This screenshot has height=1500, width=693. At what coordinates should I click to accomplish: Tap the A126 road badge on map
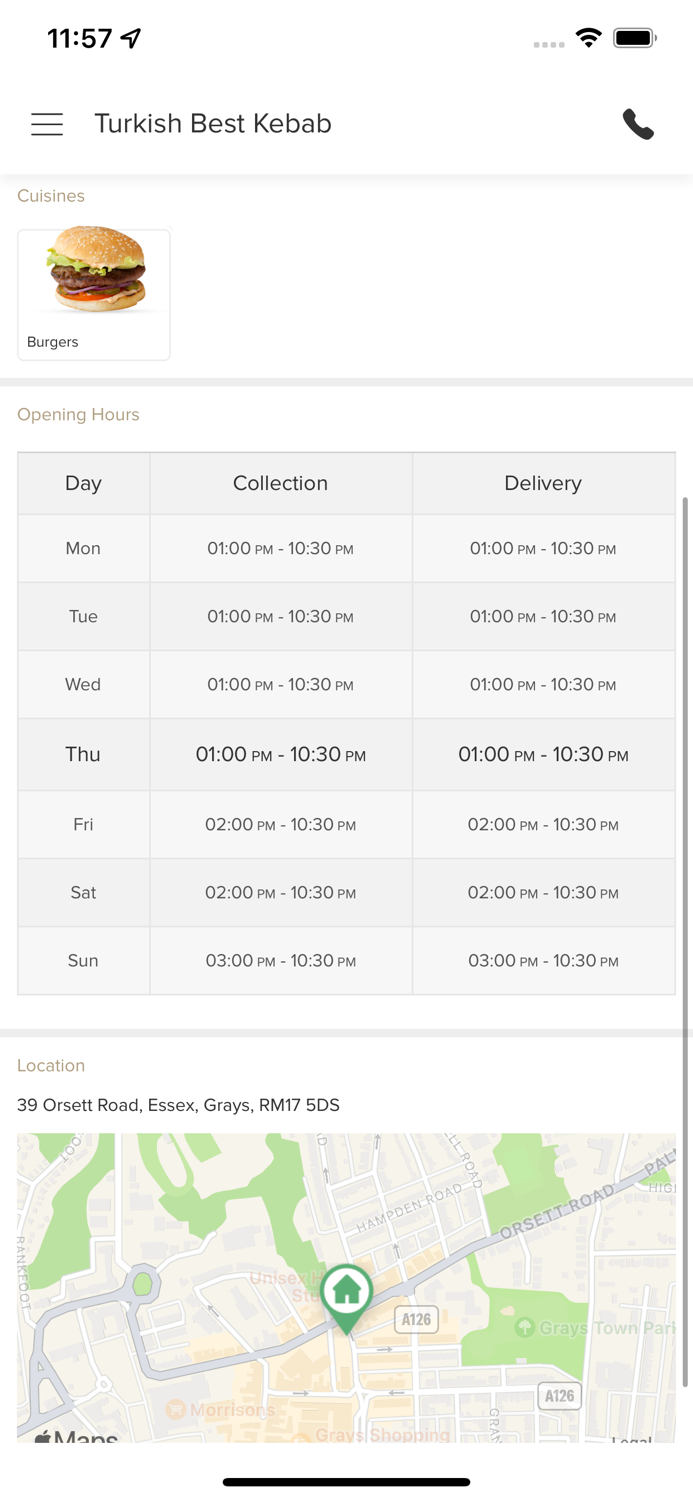(416, 1320)
